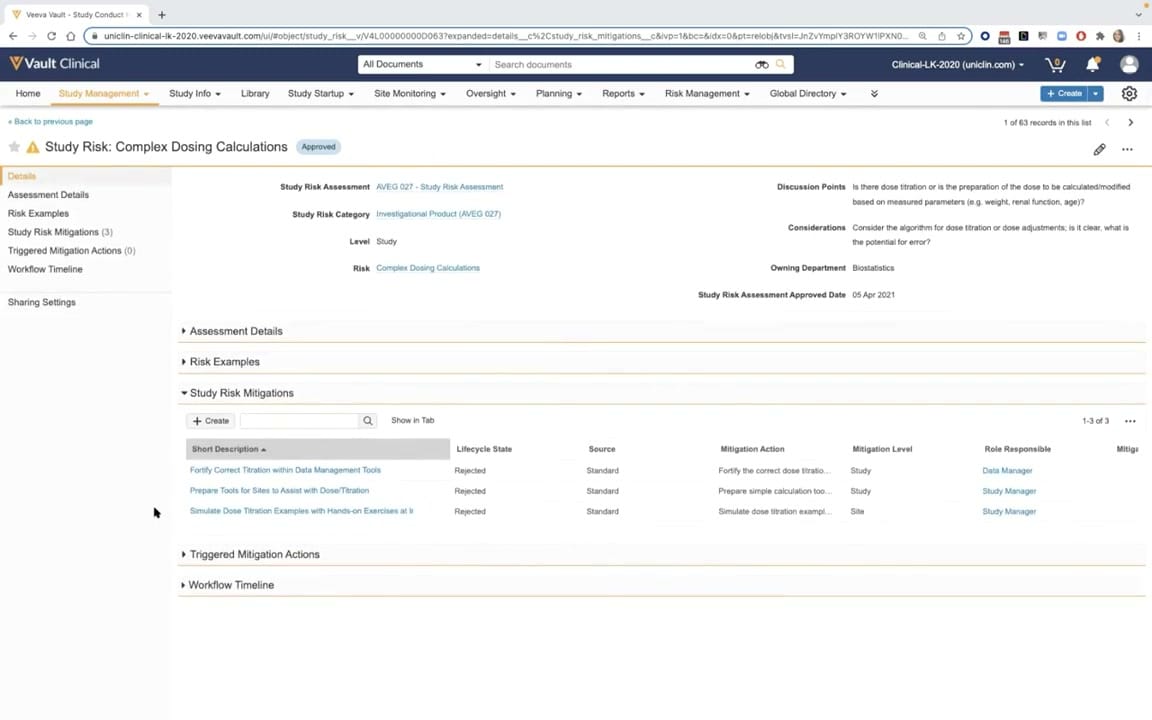1152x720 pixels.
Task: Click the binoculars advanced search icon
Action: pos(761,65)
